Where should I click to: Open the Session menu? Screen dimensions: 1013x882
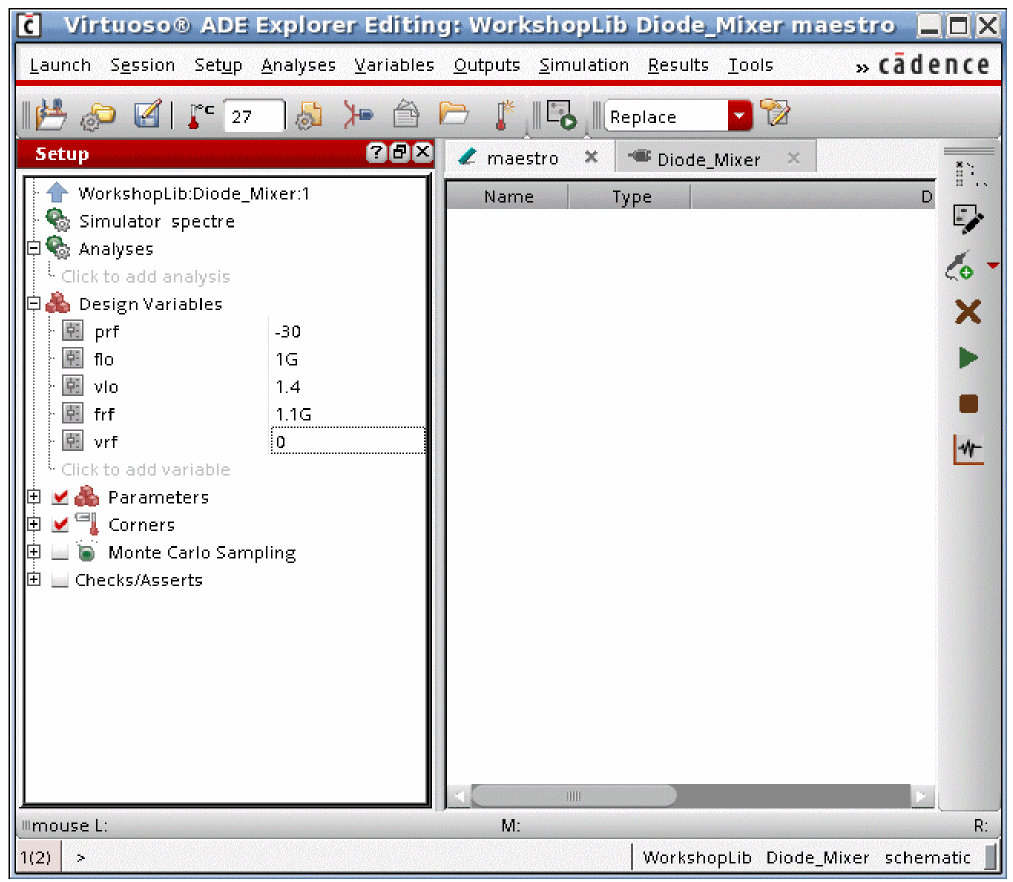142,65
